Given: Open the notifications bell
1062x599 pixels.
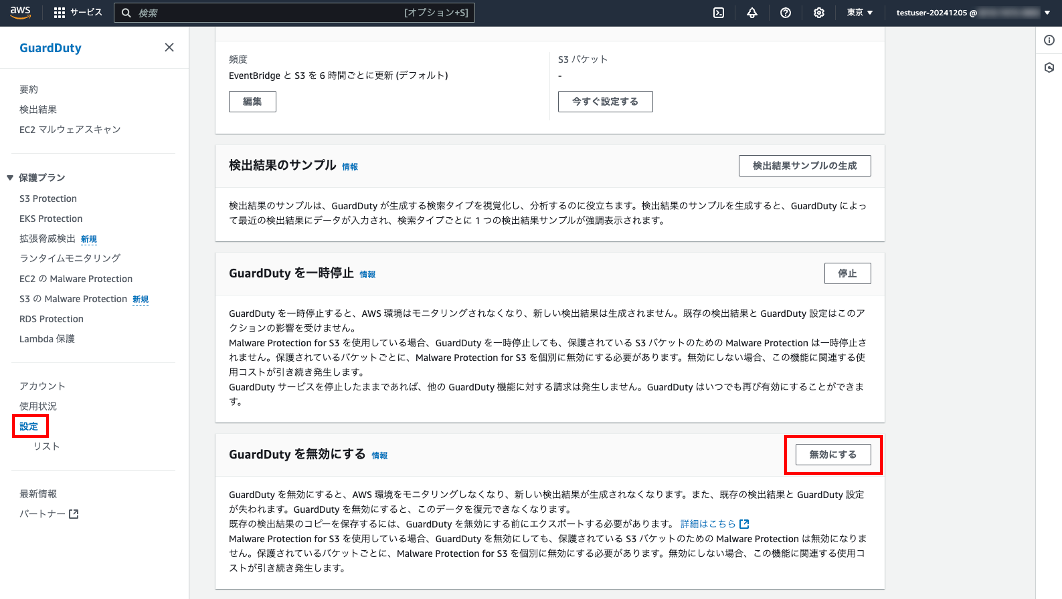Looking at the screenshot, I should tap(752, 12).
